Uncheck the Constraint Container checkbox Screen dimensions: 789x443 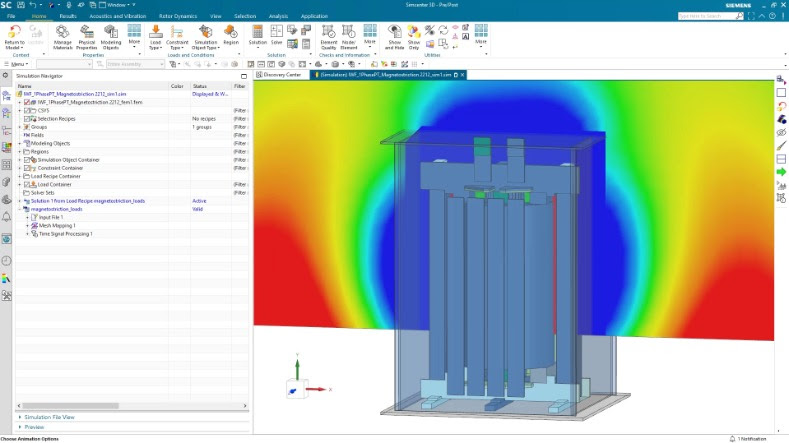tap(27, 168)
